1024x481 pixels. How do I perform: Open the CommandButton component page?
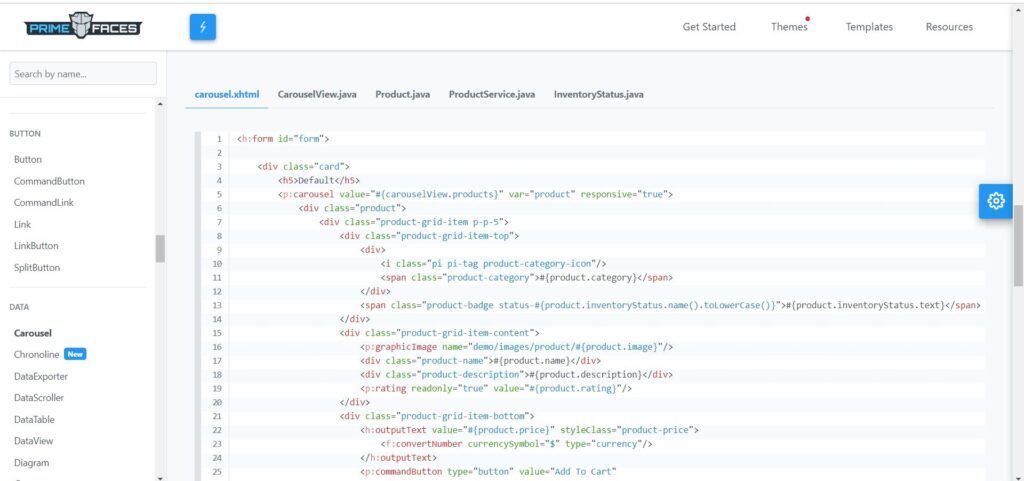(x=49, y=181)
